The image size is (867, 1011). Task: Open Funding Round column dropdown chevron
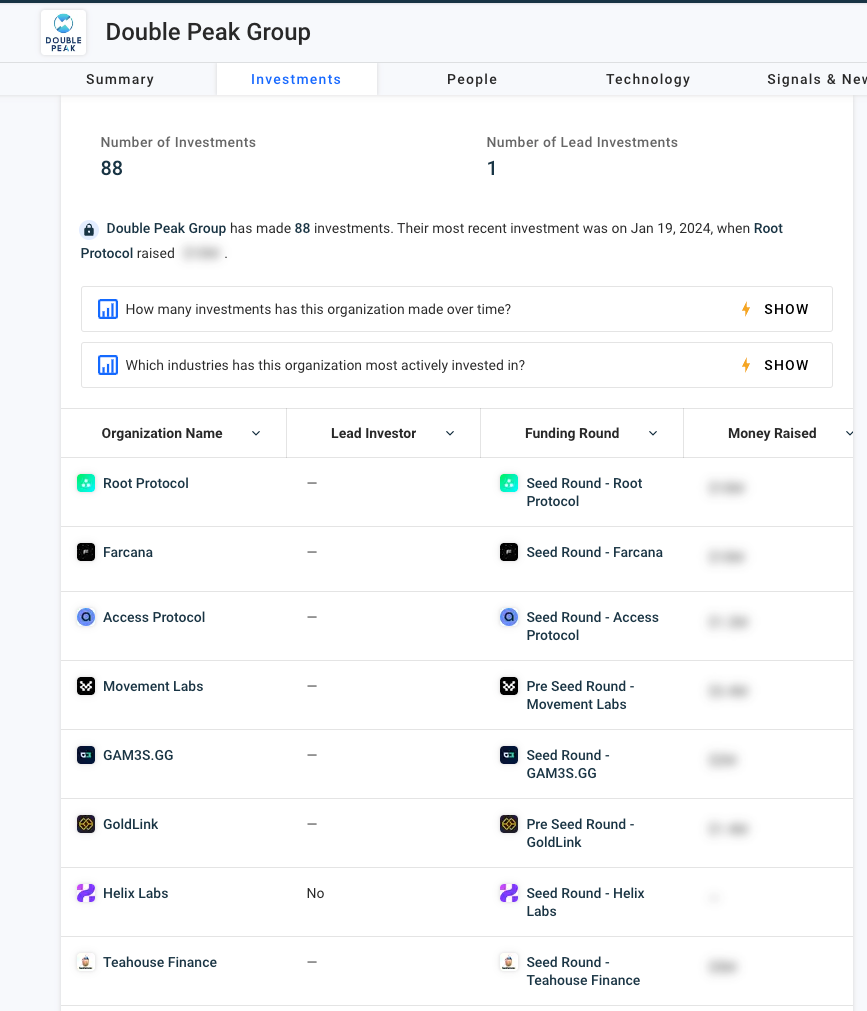coord(653,433)
